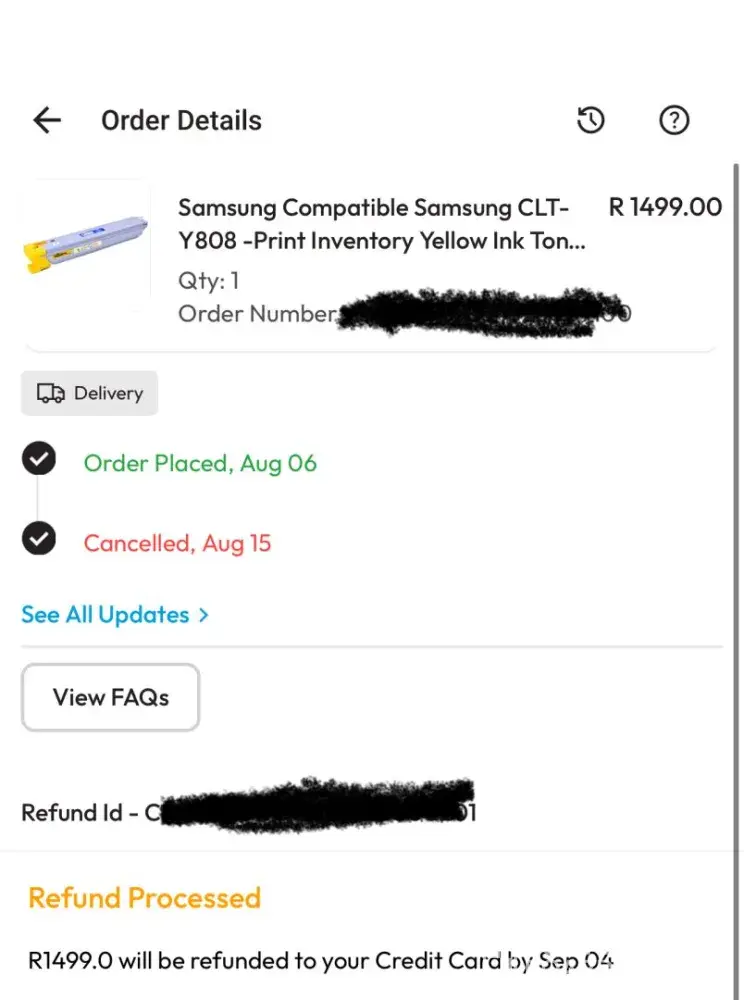The image size is (744, 1000).
Task: Expand See All Updates chevron
Action: click(204, 615)
